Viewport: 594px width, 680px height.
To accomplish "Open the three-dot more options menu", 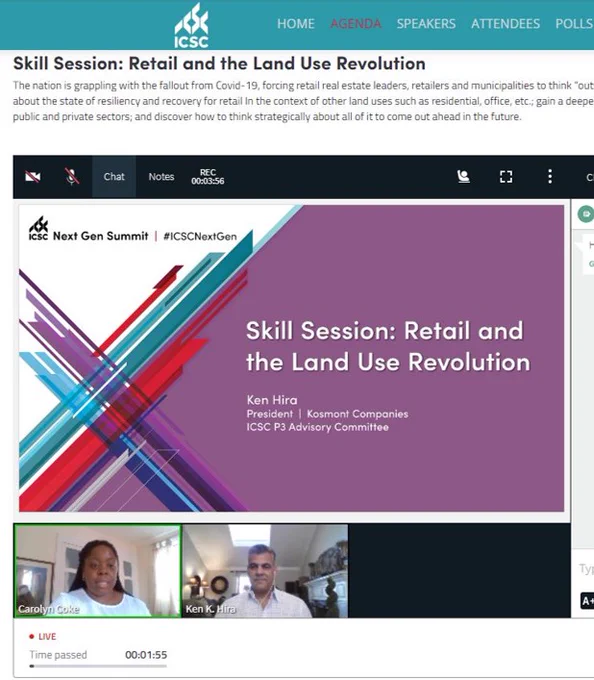I will (x=550, y=177).
